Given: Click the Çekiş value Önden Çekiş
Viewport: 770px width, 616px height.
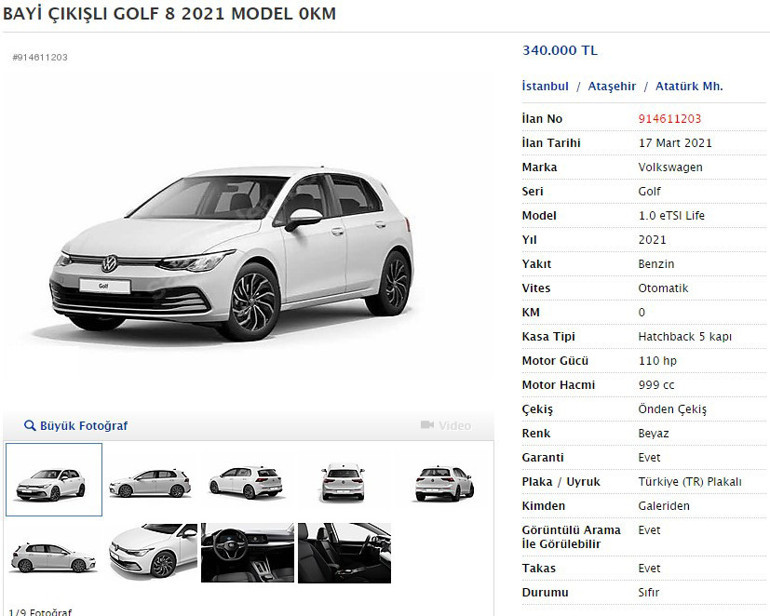Looking at the screenshot, I should click(672, 410).
